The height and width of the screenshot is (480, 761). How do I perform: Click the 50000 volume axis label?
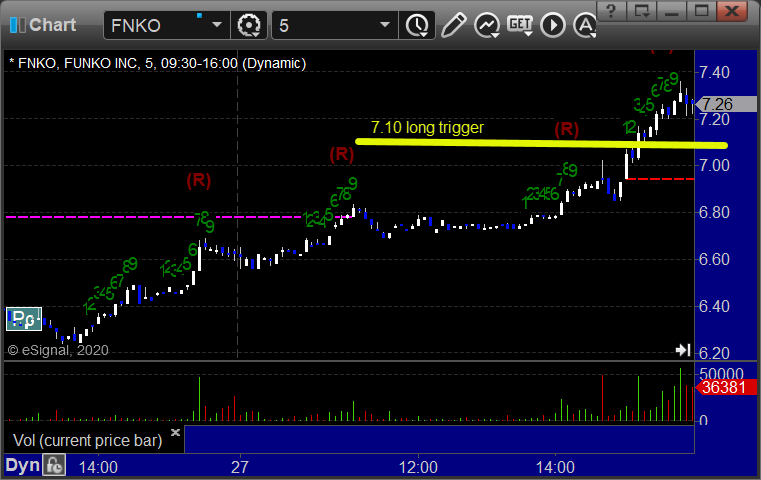721,374
